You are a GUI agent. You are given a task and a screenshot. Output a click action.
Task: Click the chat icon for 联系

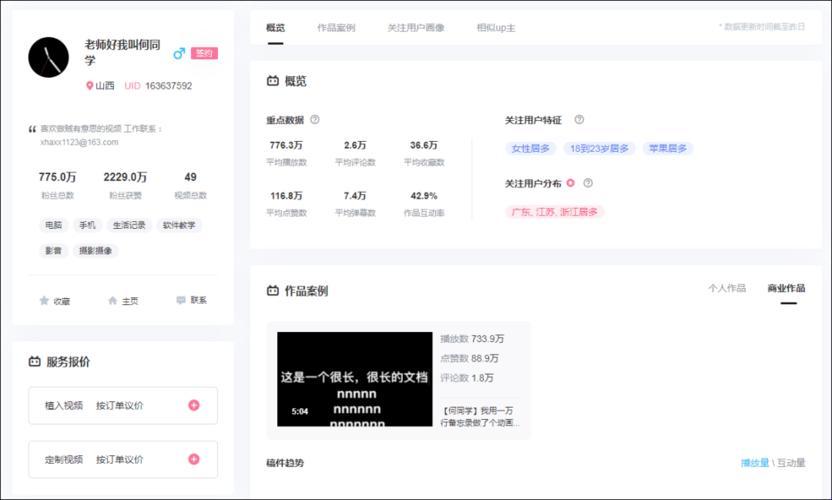click(181, 300)
